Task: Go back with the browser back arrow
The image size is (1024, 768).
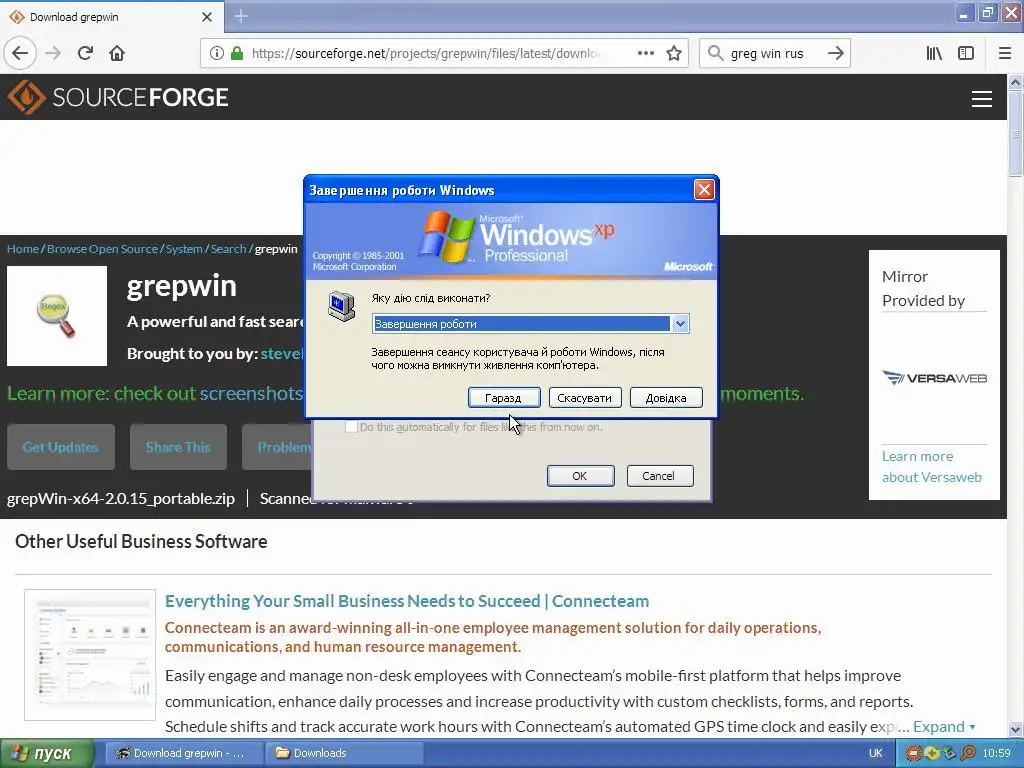Action: click(x=20, y=54)
